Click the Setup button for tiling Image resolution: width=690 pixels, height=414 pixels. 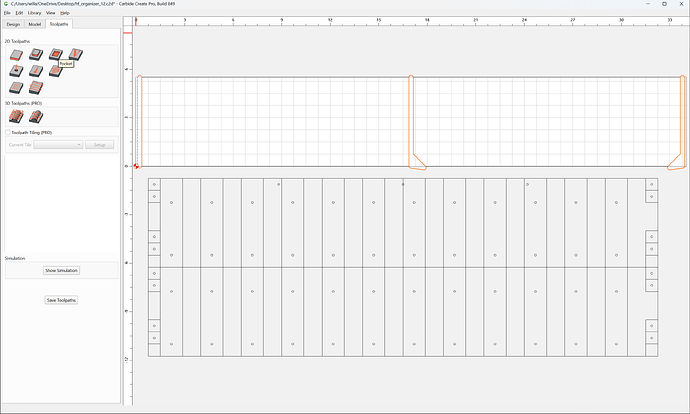click(x=99, y=145)
